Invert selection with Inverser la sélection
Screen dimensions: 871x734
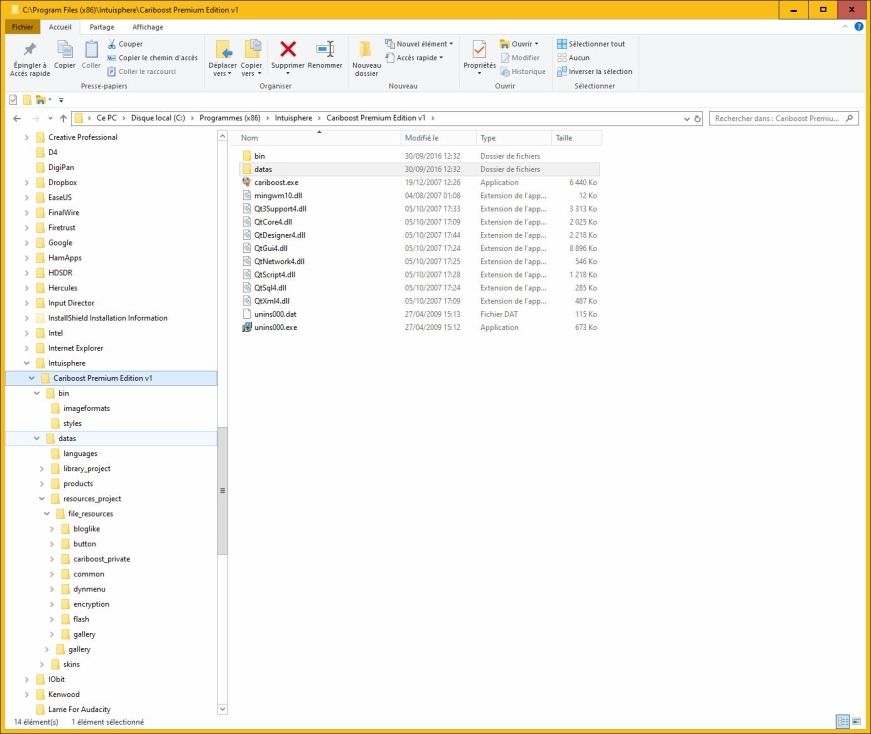coord(595,72)
